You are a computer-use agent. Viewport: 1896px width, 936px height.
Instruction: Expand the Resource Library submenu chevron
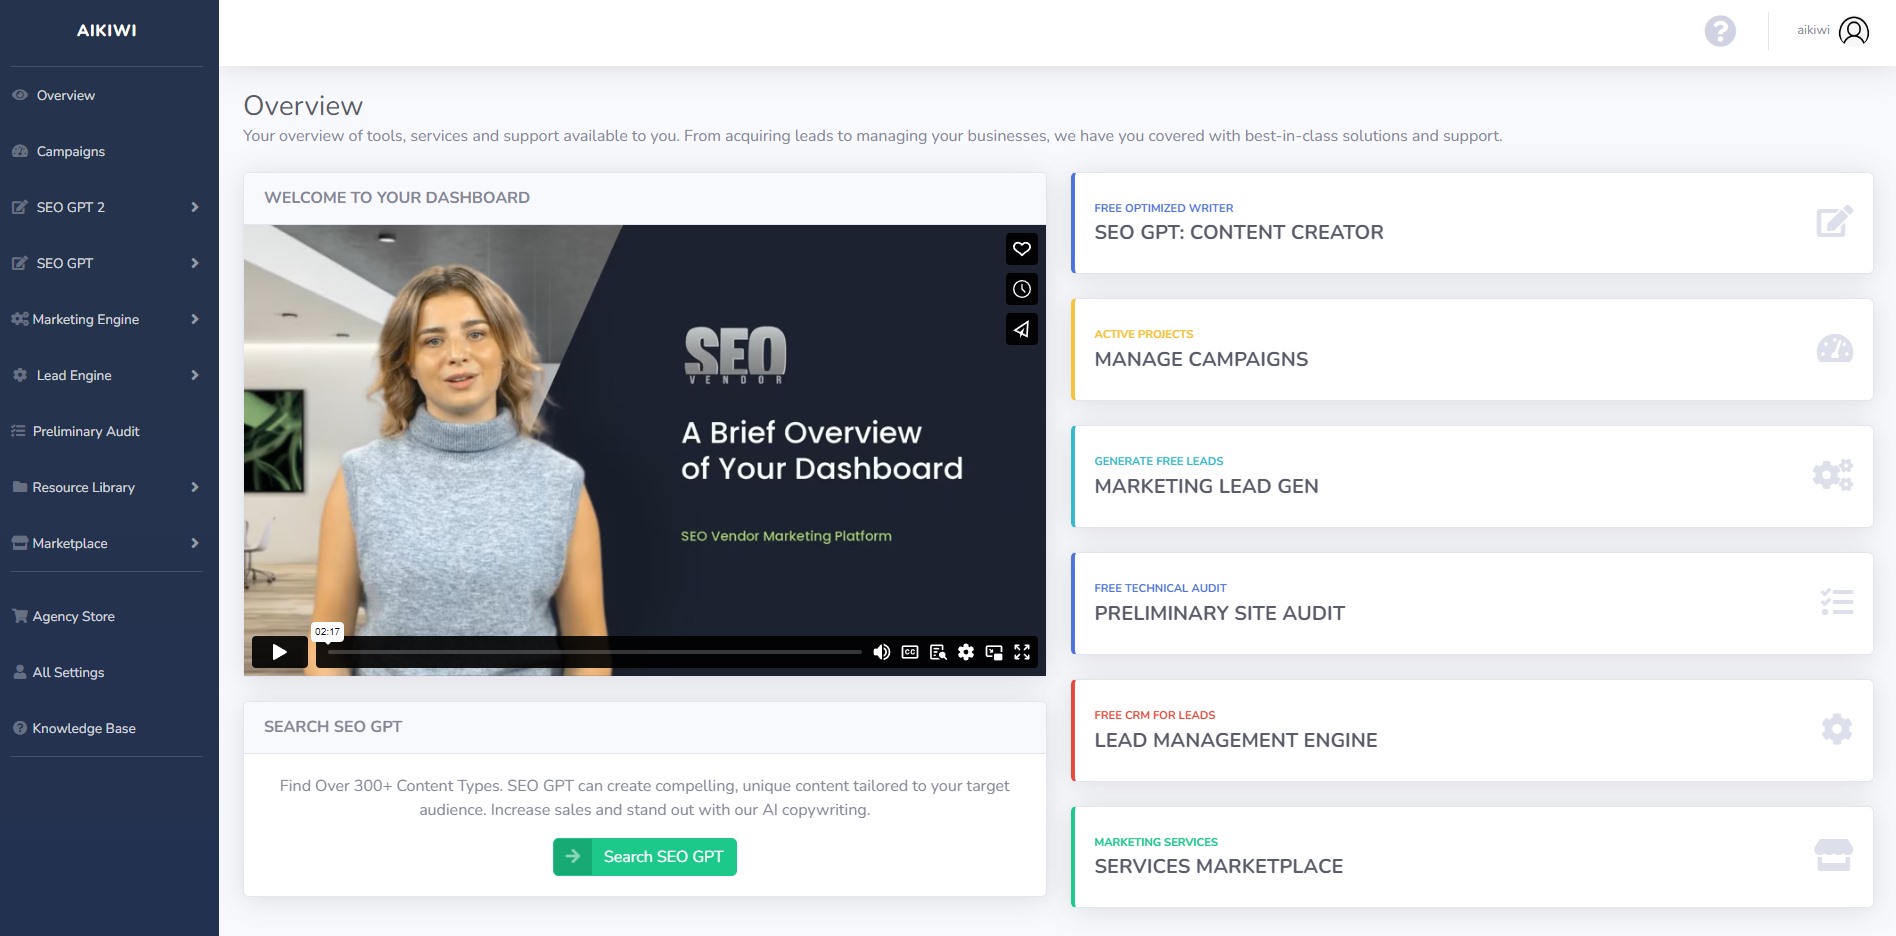pos(195,487)
